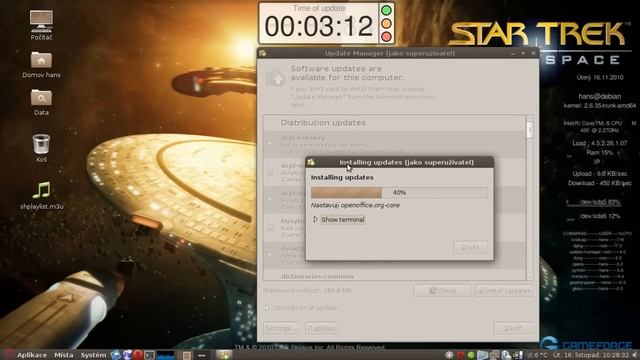Click the volume speaker icon on the panel
Viewport: 640px width, 360px height.
635,355
